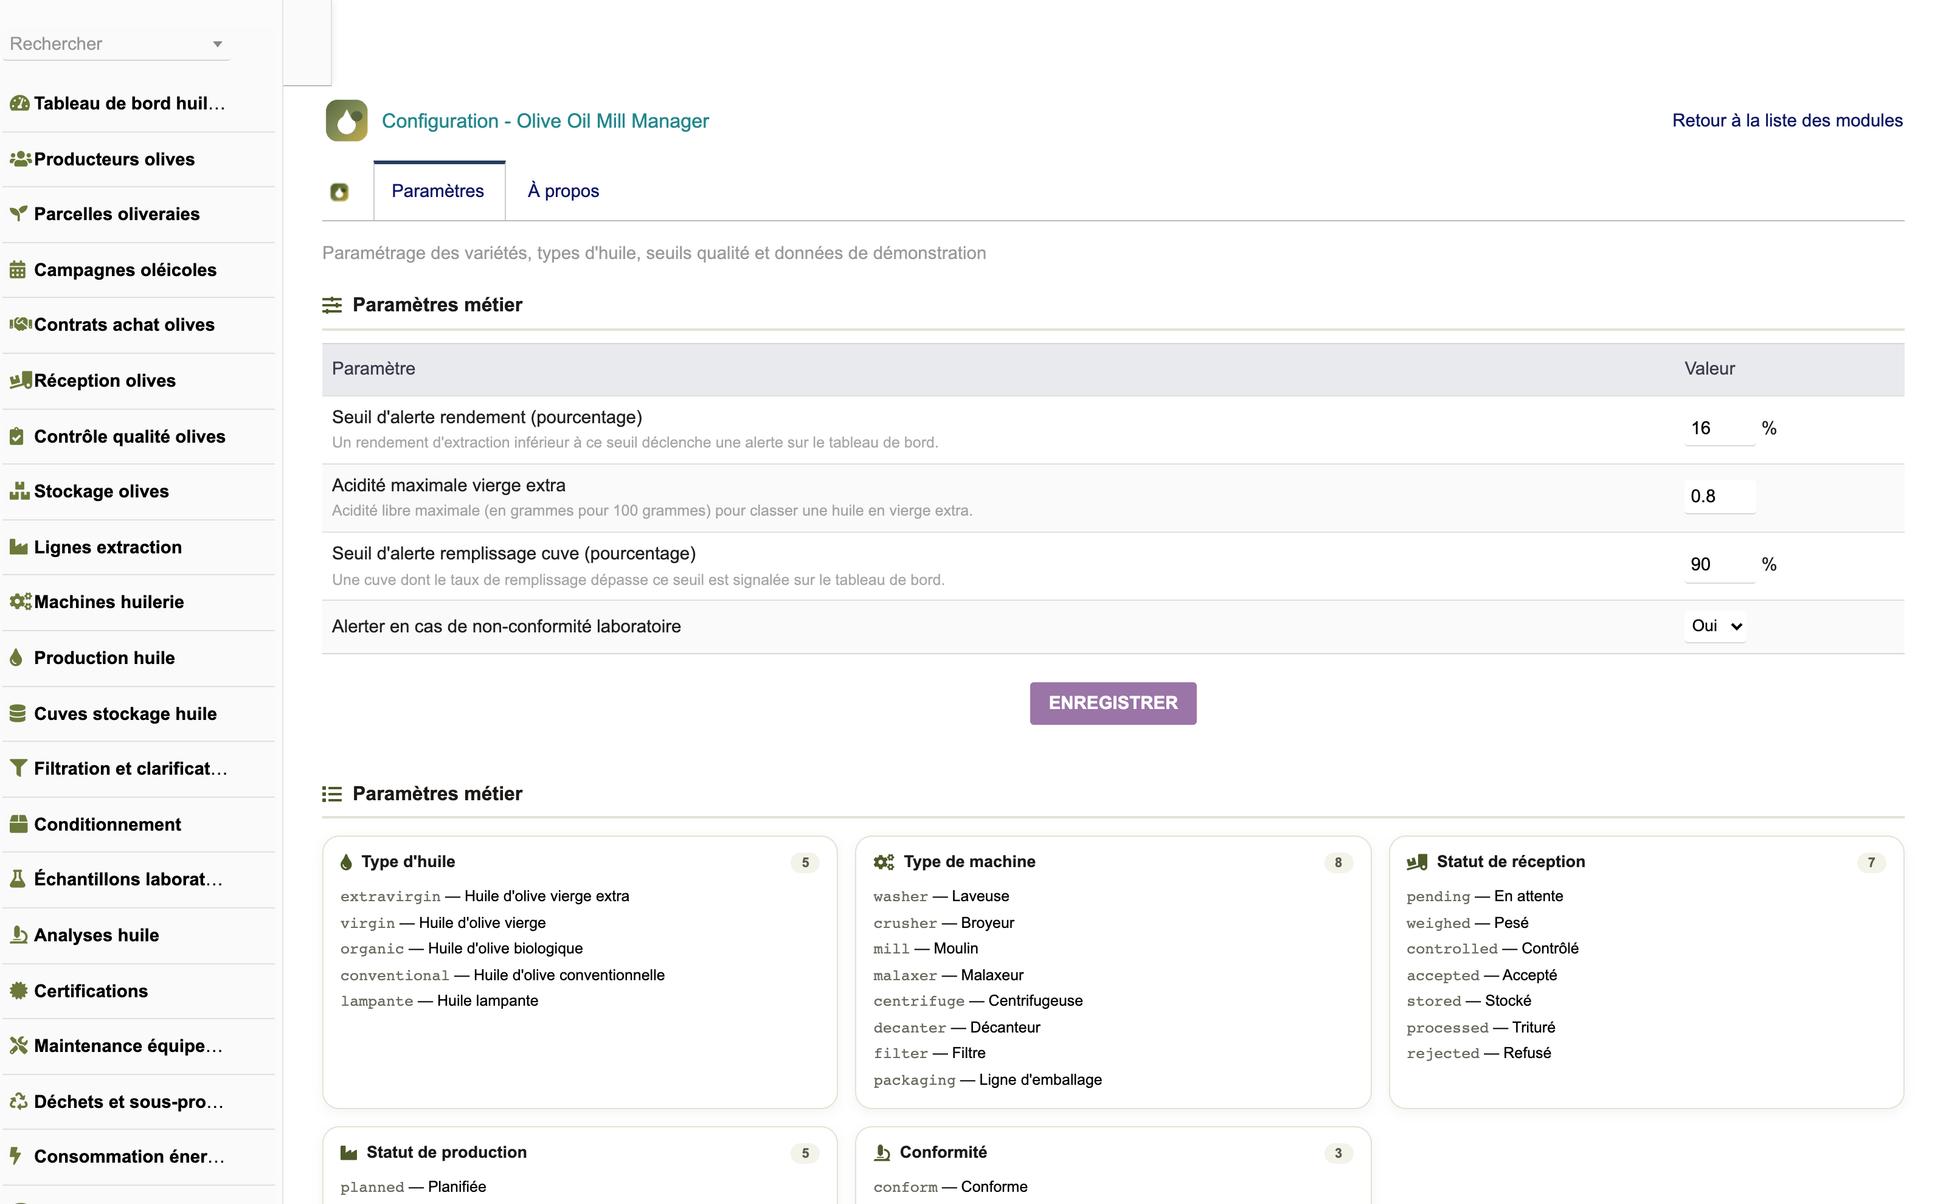Click the Stockage olives boxes icon

point(19,491)
